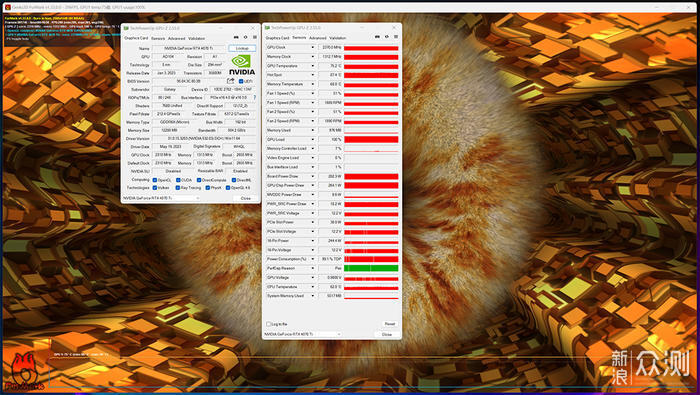The image size is (700, 395).
Task: Enable the Log to file checkbox
Action: (269, 324)
